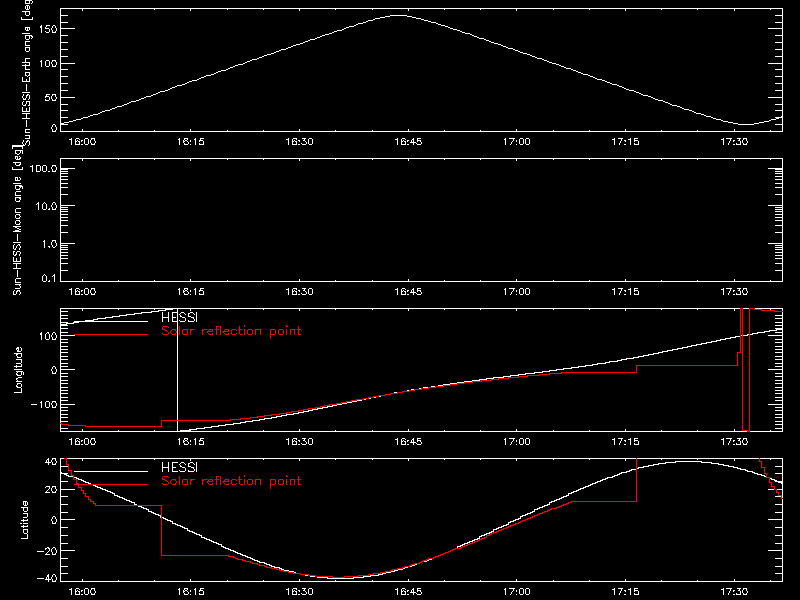
Task: Click 16:15 tick of Earth angle plot
Action: pos(191,141)
